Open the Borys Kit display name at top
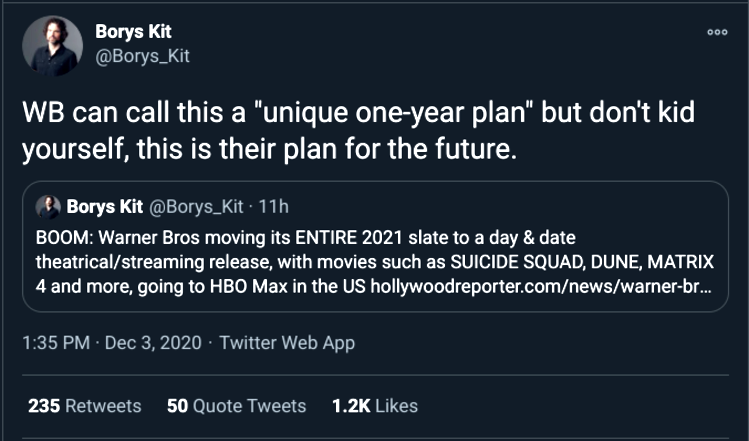Image resolution: width=749 pixels, height=441 pixels. coord(133,32)
